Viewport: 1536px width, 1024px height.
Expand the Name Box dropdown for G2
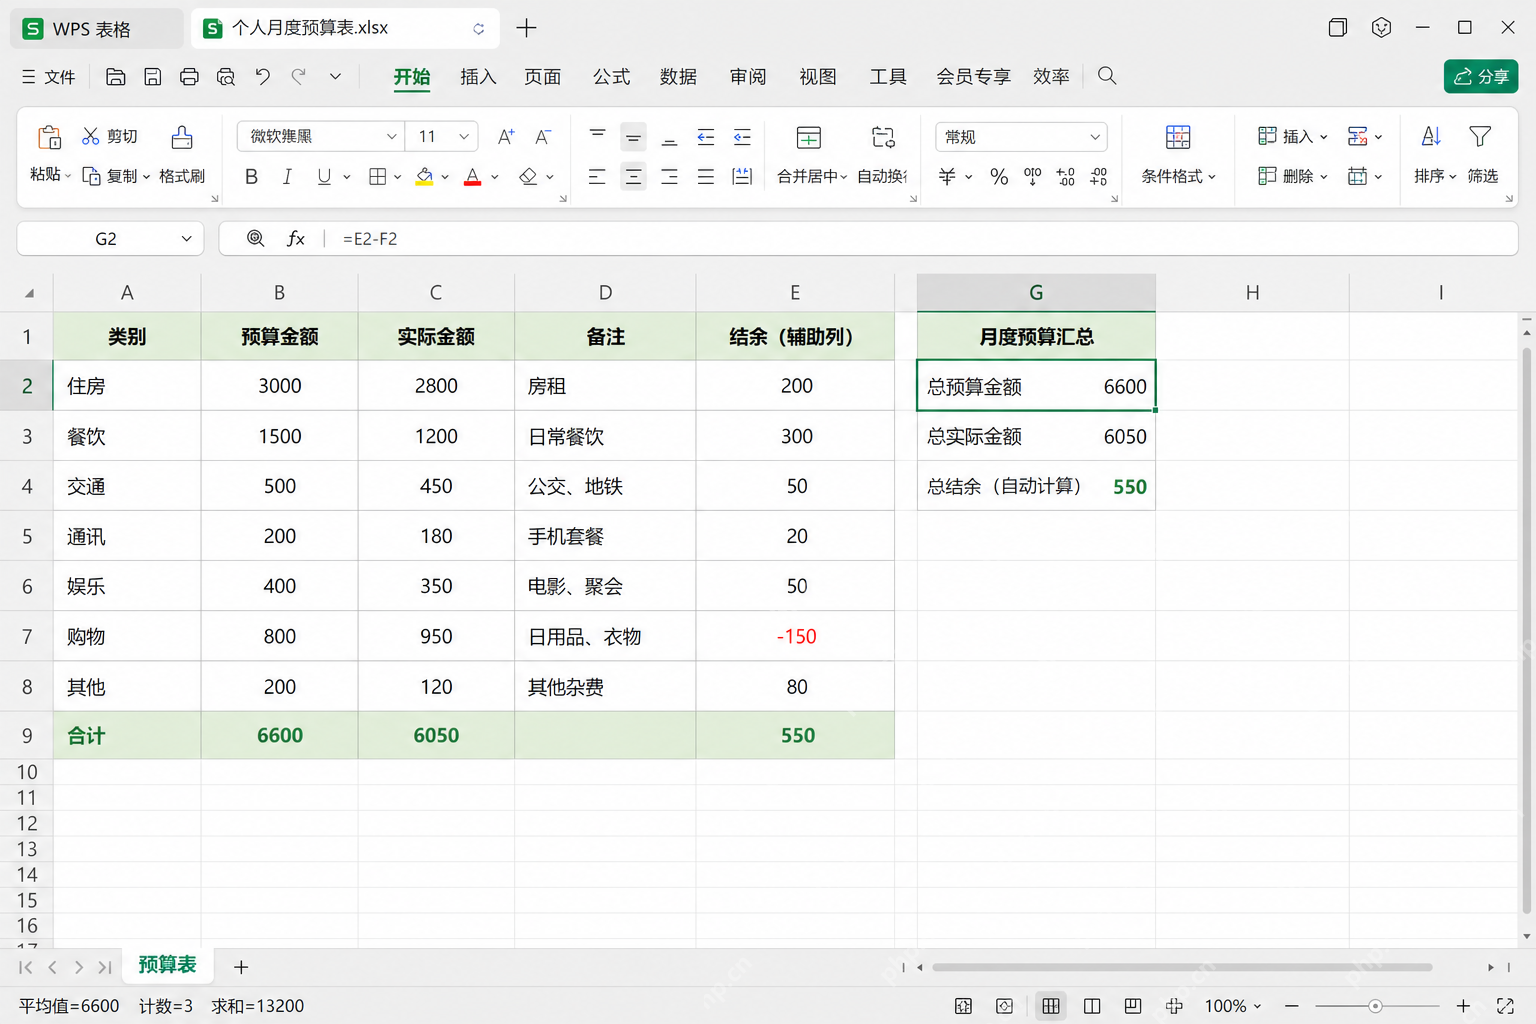(186, 238)
